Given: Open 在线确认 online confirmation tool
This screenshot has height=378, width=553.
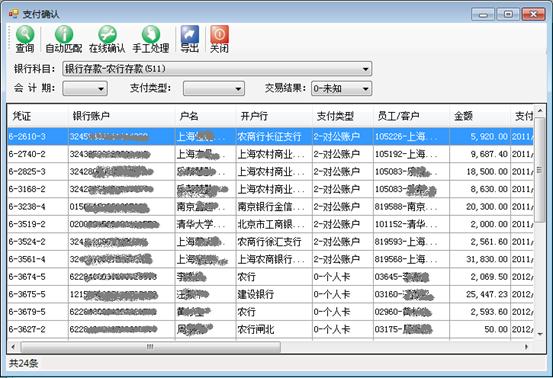Looking at the screenshot, I should click(x=107, y=39).
